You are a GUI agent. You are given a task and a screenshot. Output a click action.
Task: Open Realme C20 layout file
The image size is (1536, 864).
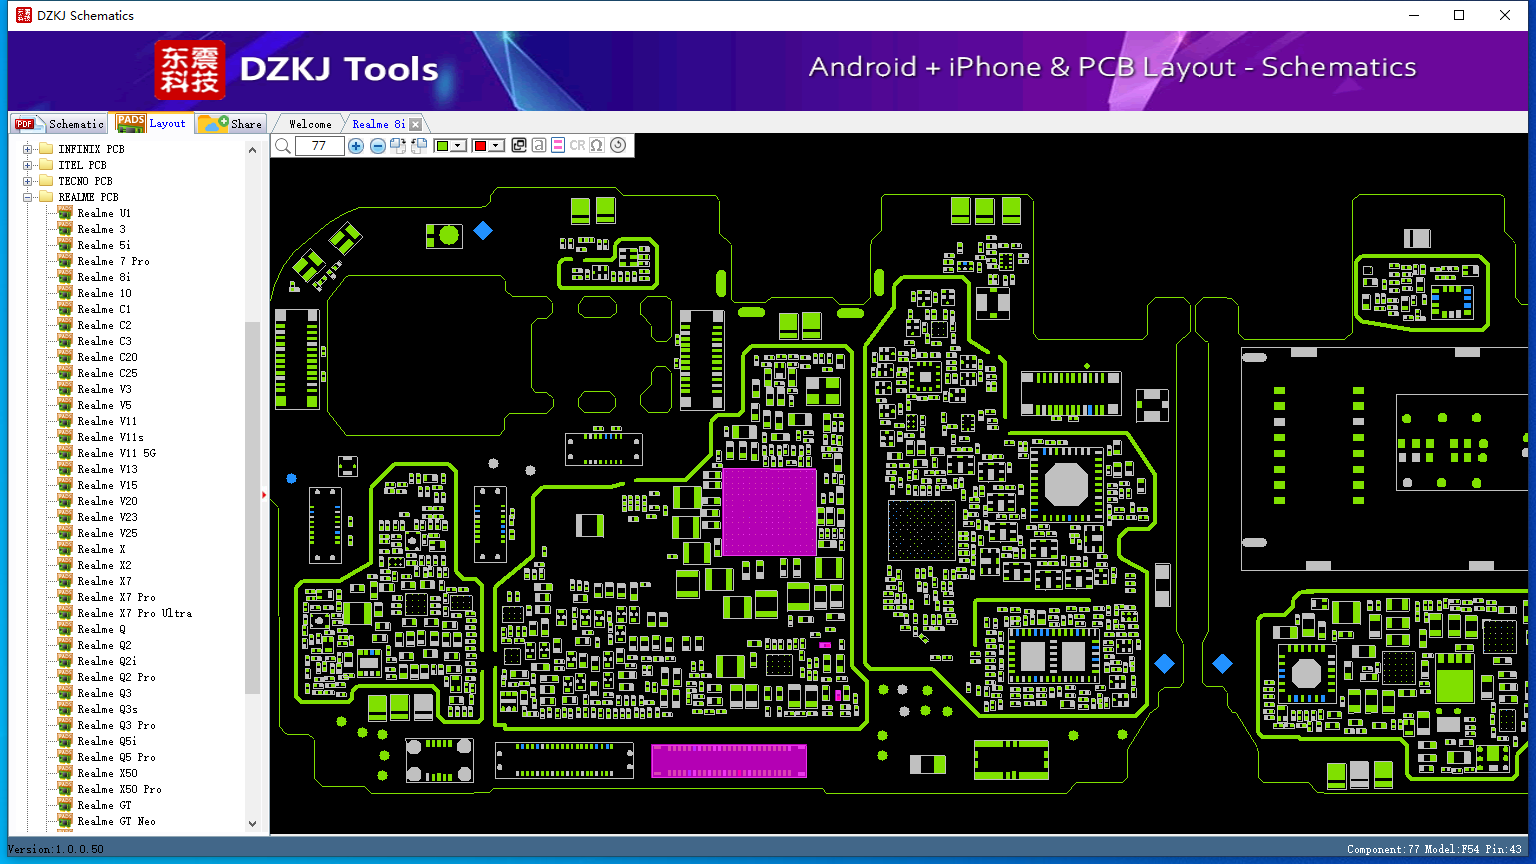click(107, 357)
